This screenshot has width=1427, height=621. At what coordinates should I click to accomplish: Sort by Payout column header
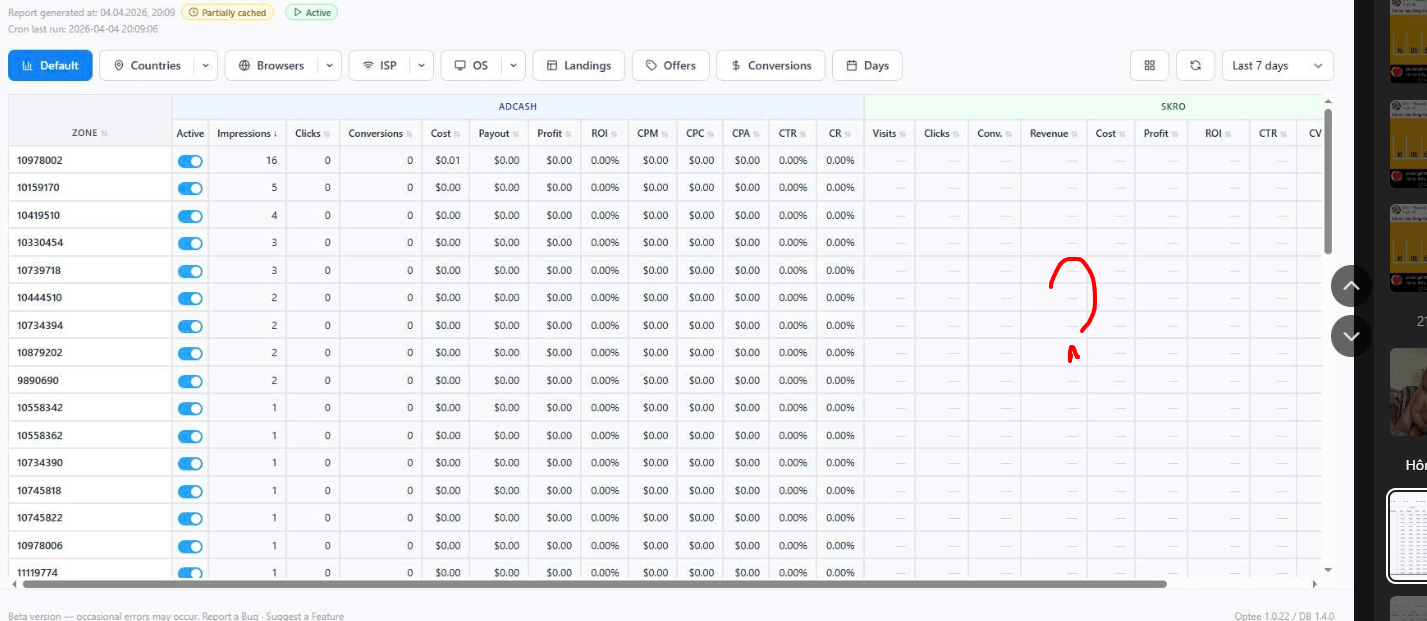pos(498,133)
